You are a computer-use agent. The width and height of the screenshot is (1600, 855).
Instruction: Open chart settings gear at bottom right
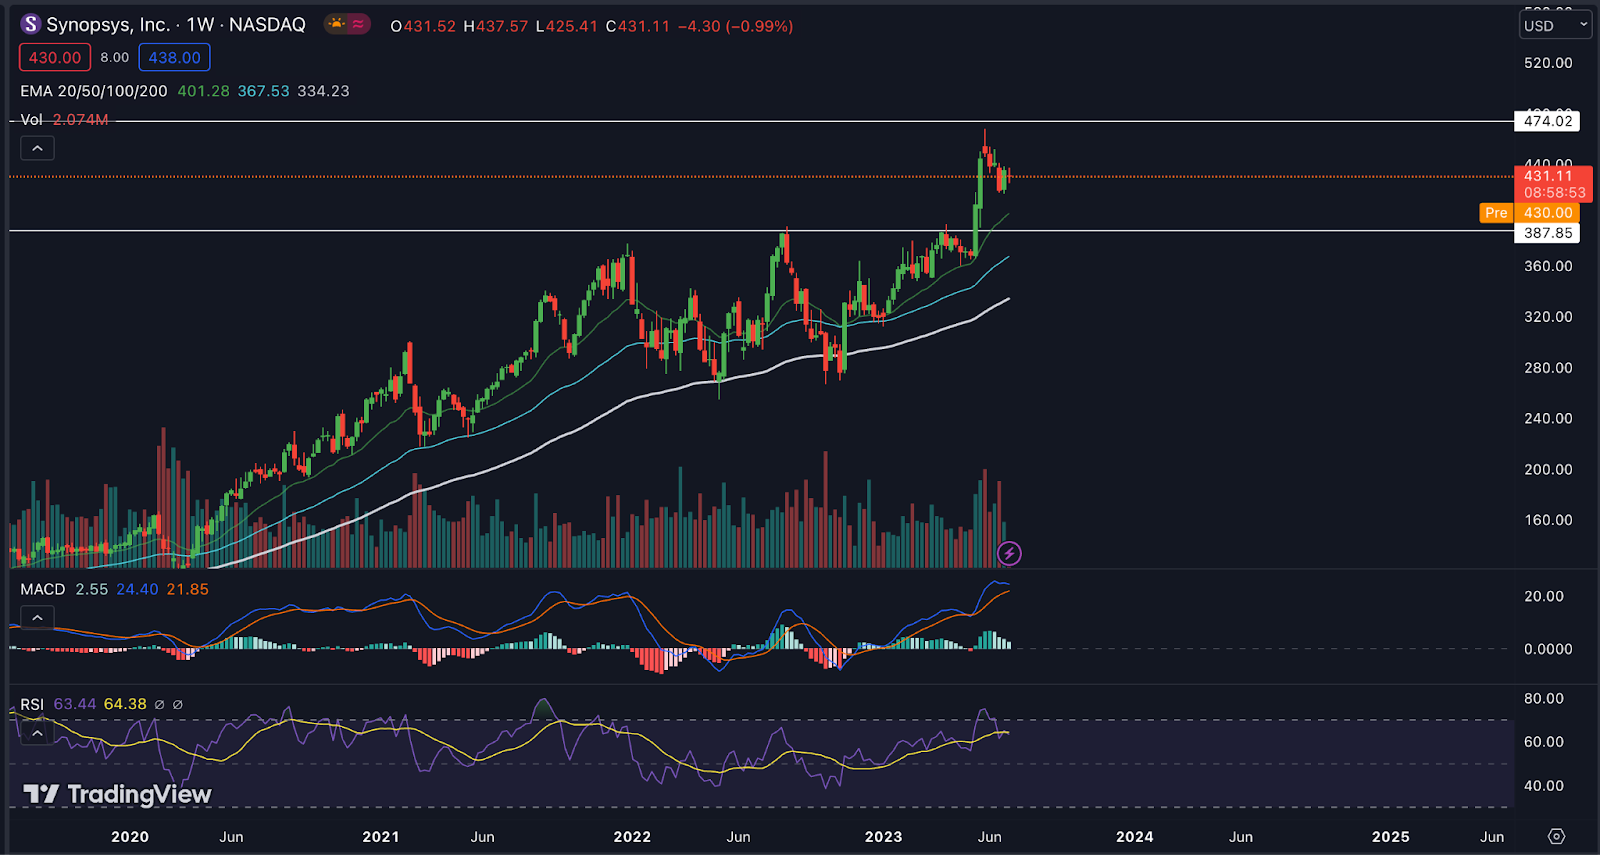coord(1556,836)
